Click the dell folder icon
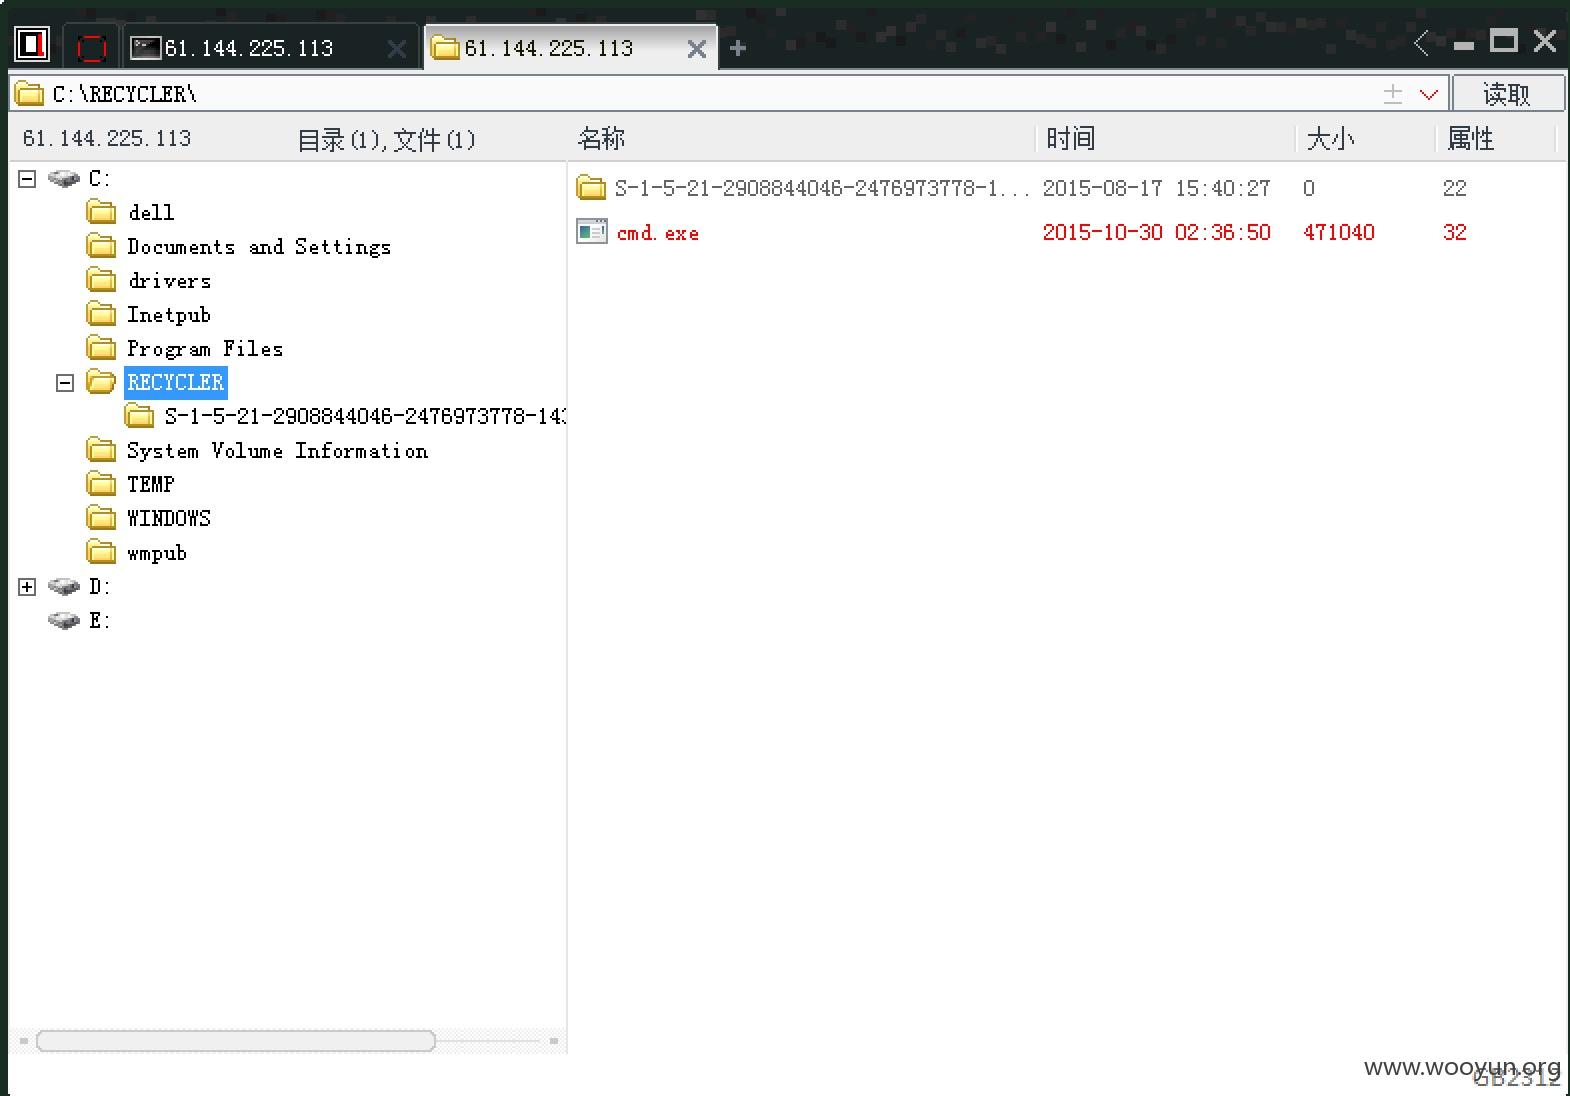Screen dimensions: 1570x1096 (101, 211)
